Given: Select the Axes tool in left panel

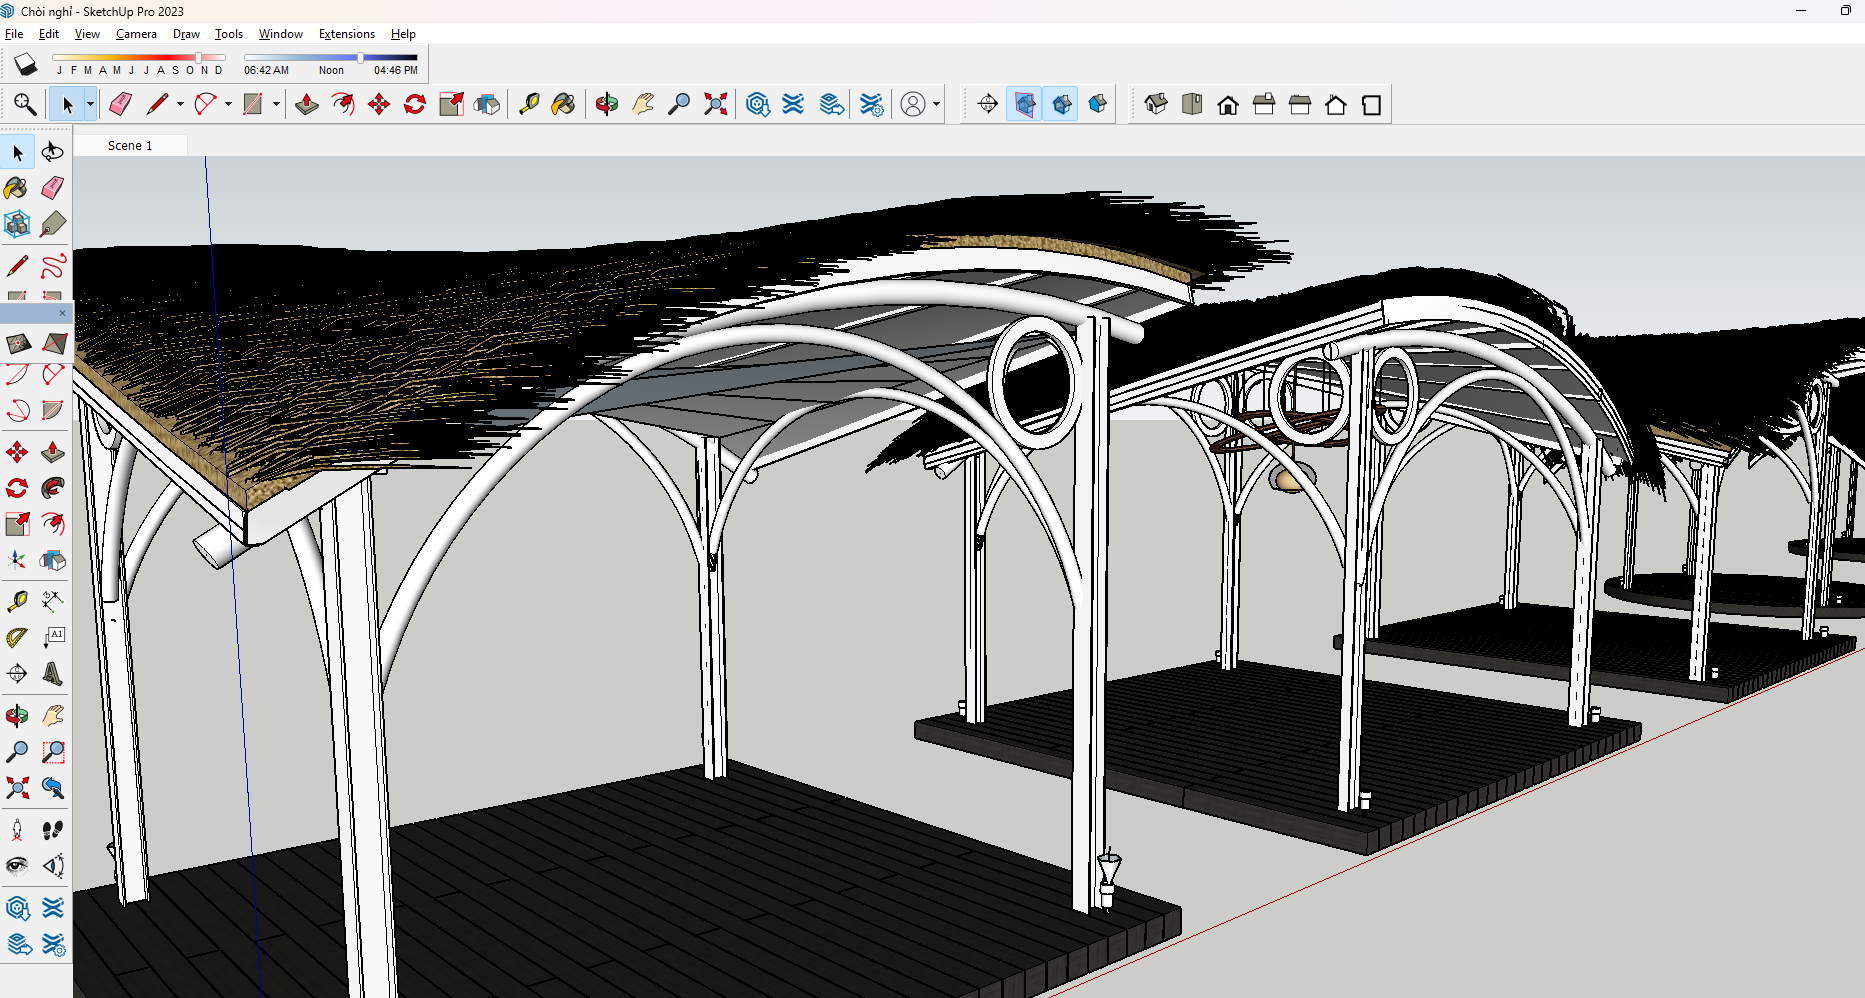Looking at the screenshot, I should 17,560.
